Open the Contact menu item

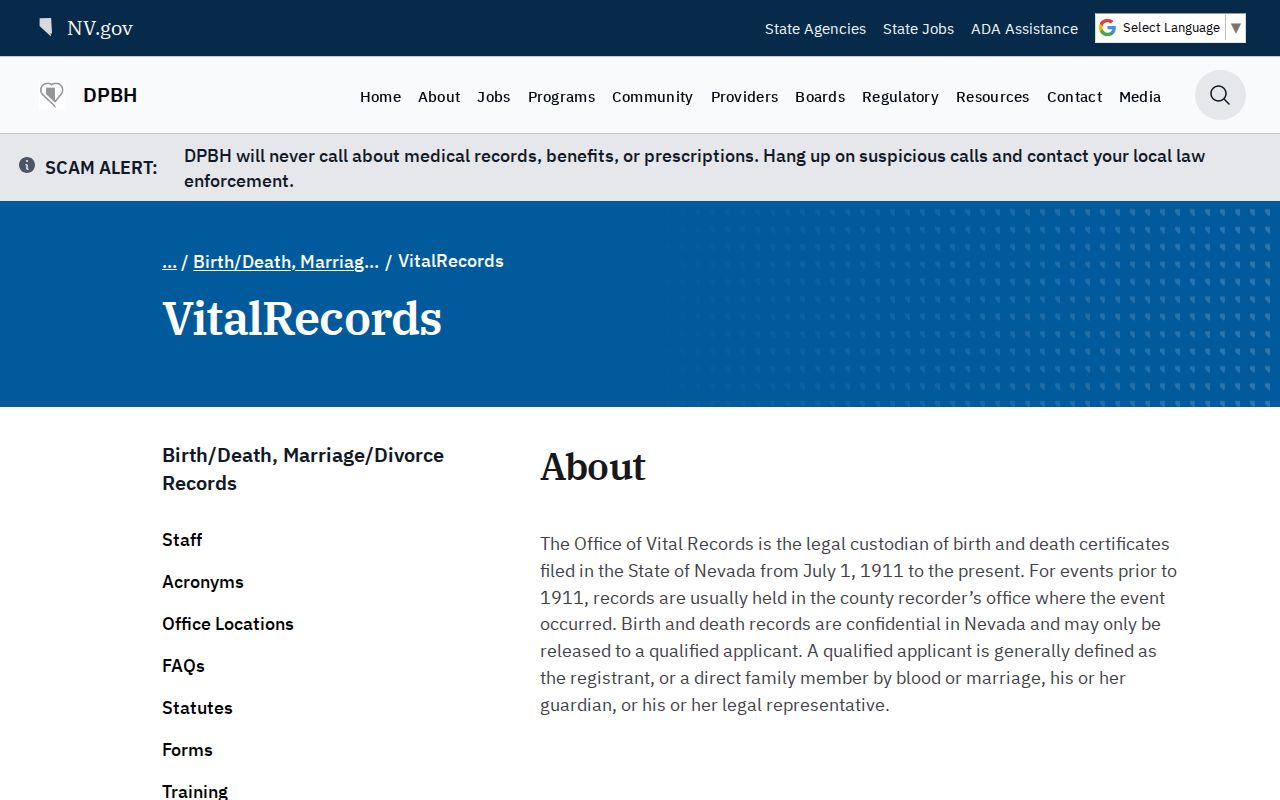(1074, 97)
